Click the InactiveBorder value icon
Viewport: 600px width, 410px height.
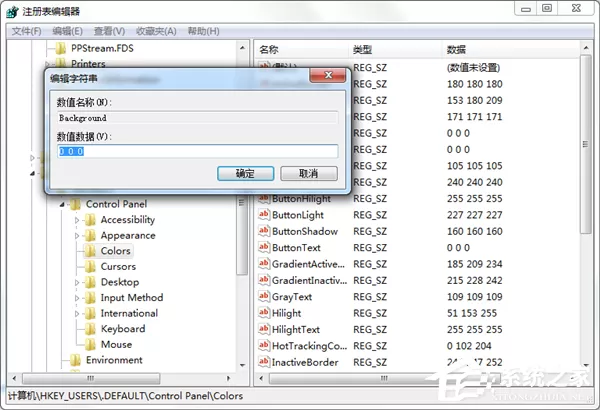tap(264, 362)
